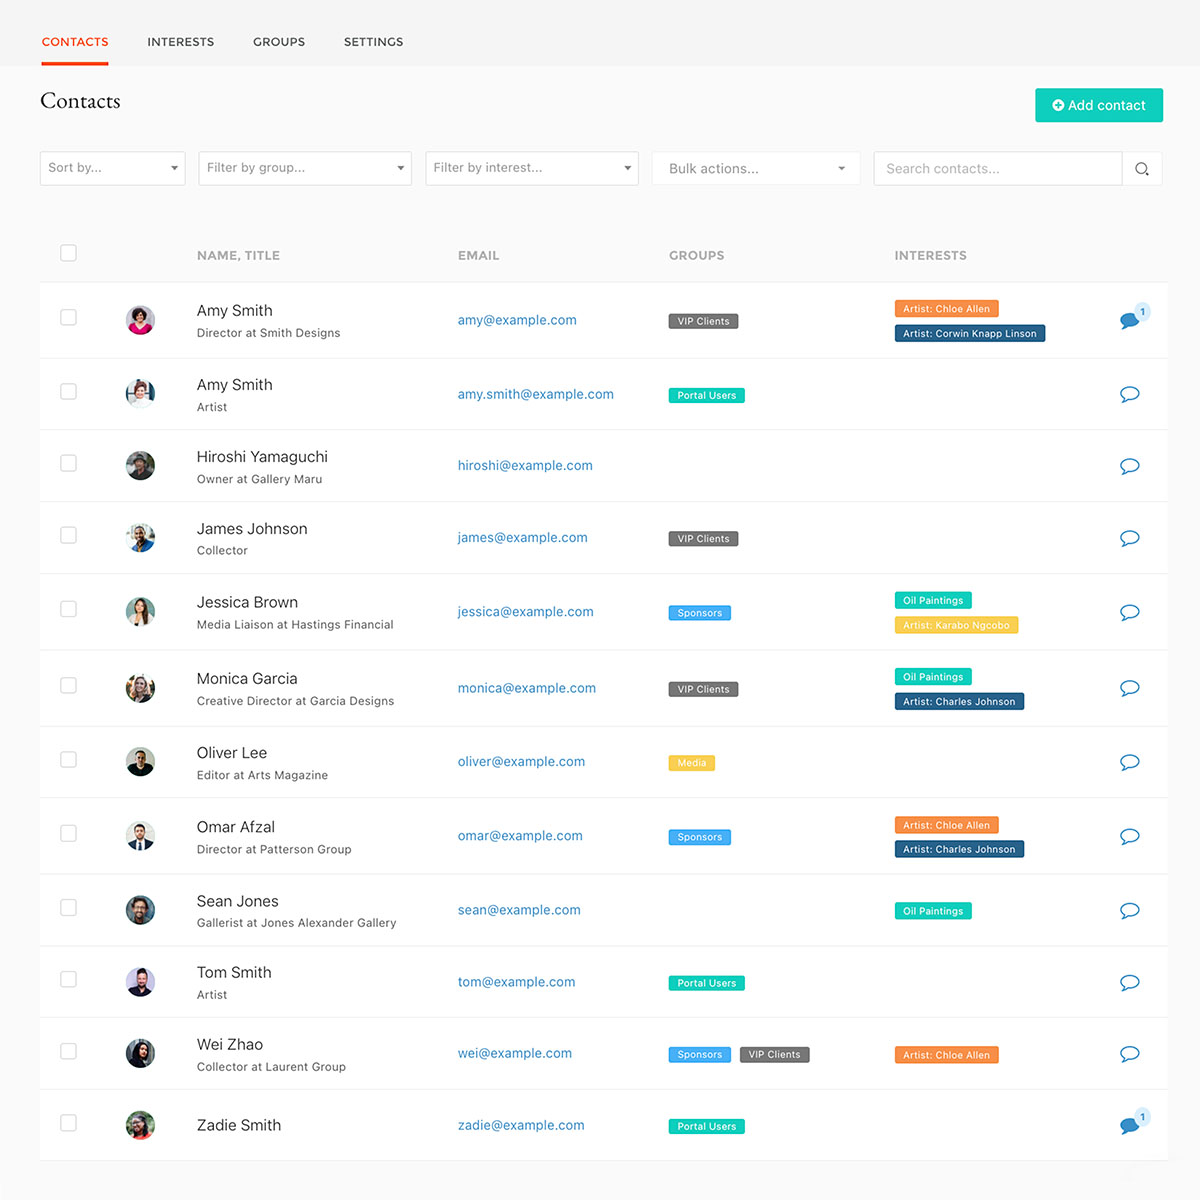
Task: Click Jessica Brown's avatar photo
Action: tap(140, 612)
